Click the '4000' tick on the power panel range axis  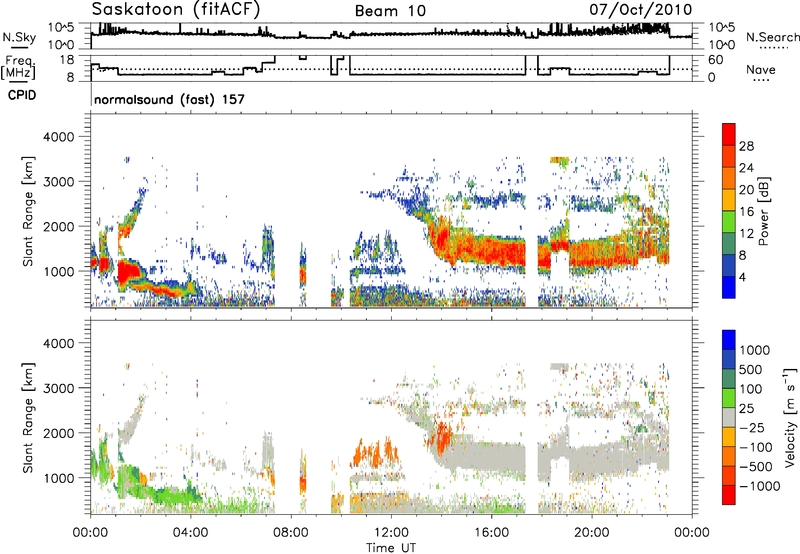point(58,137)
